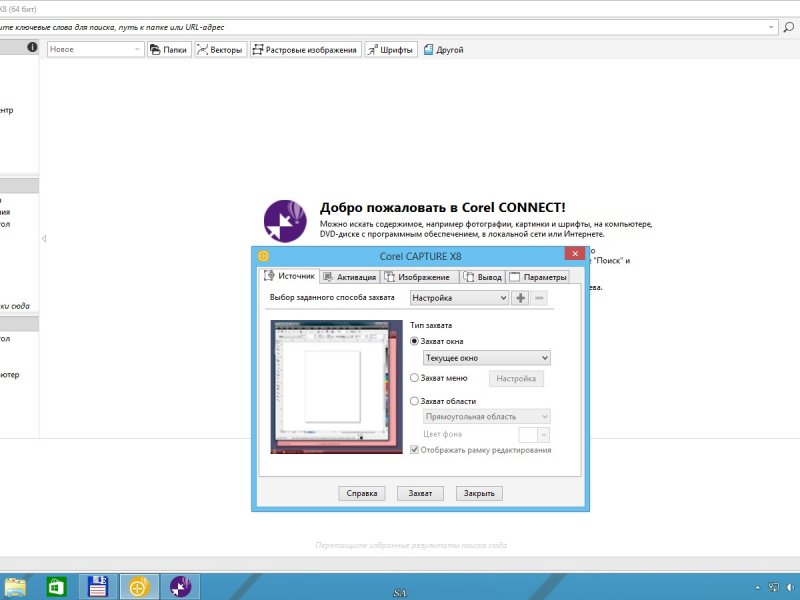The image size is (800, 600).
Task: Switch to the Источник tab
Action: point(289,276)
